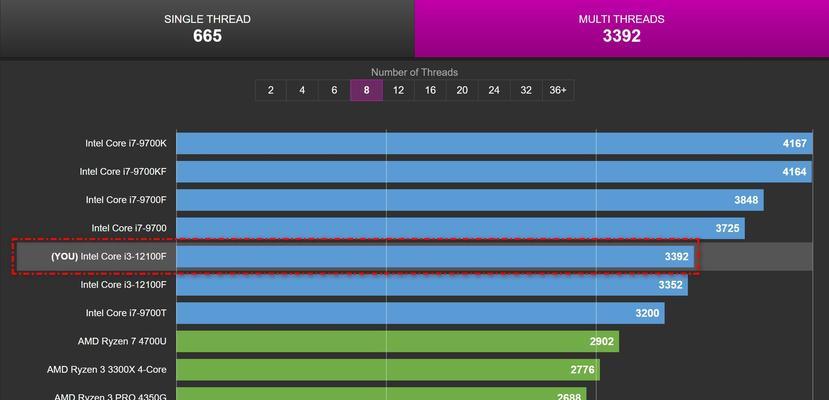Click the AMD Ryzen 7 4700U label
Screen dimensions: 829x400
(x=122, y=341)
